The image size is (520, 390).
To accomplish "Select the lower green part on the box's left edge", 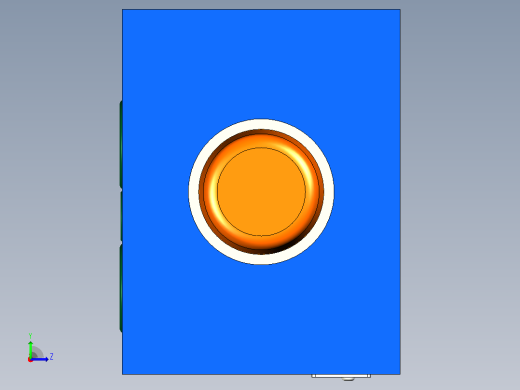I will coord(121,288).
